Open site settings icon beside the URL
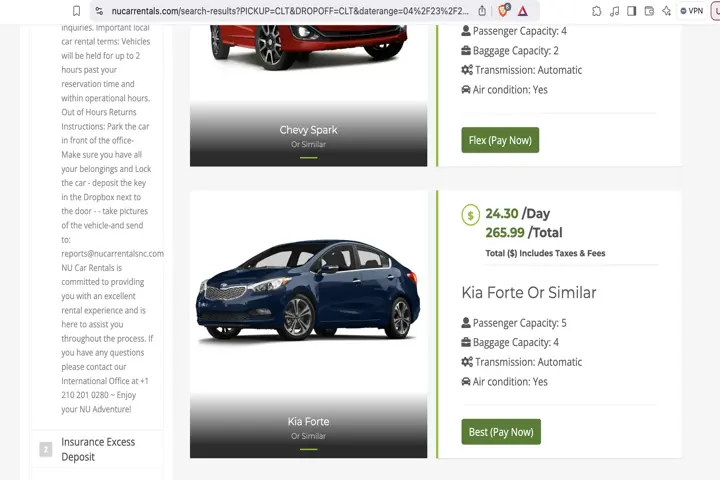This screenshot has width=720, height=480. [99, 11]
